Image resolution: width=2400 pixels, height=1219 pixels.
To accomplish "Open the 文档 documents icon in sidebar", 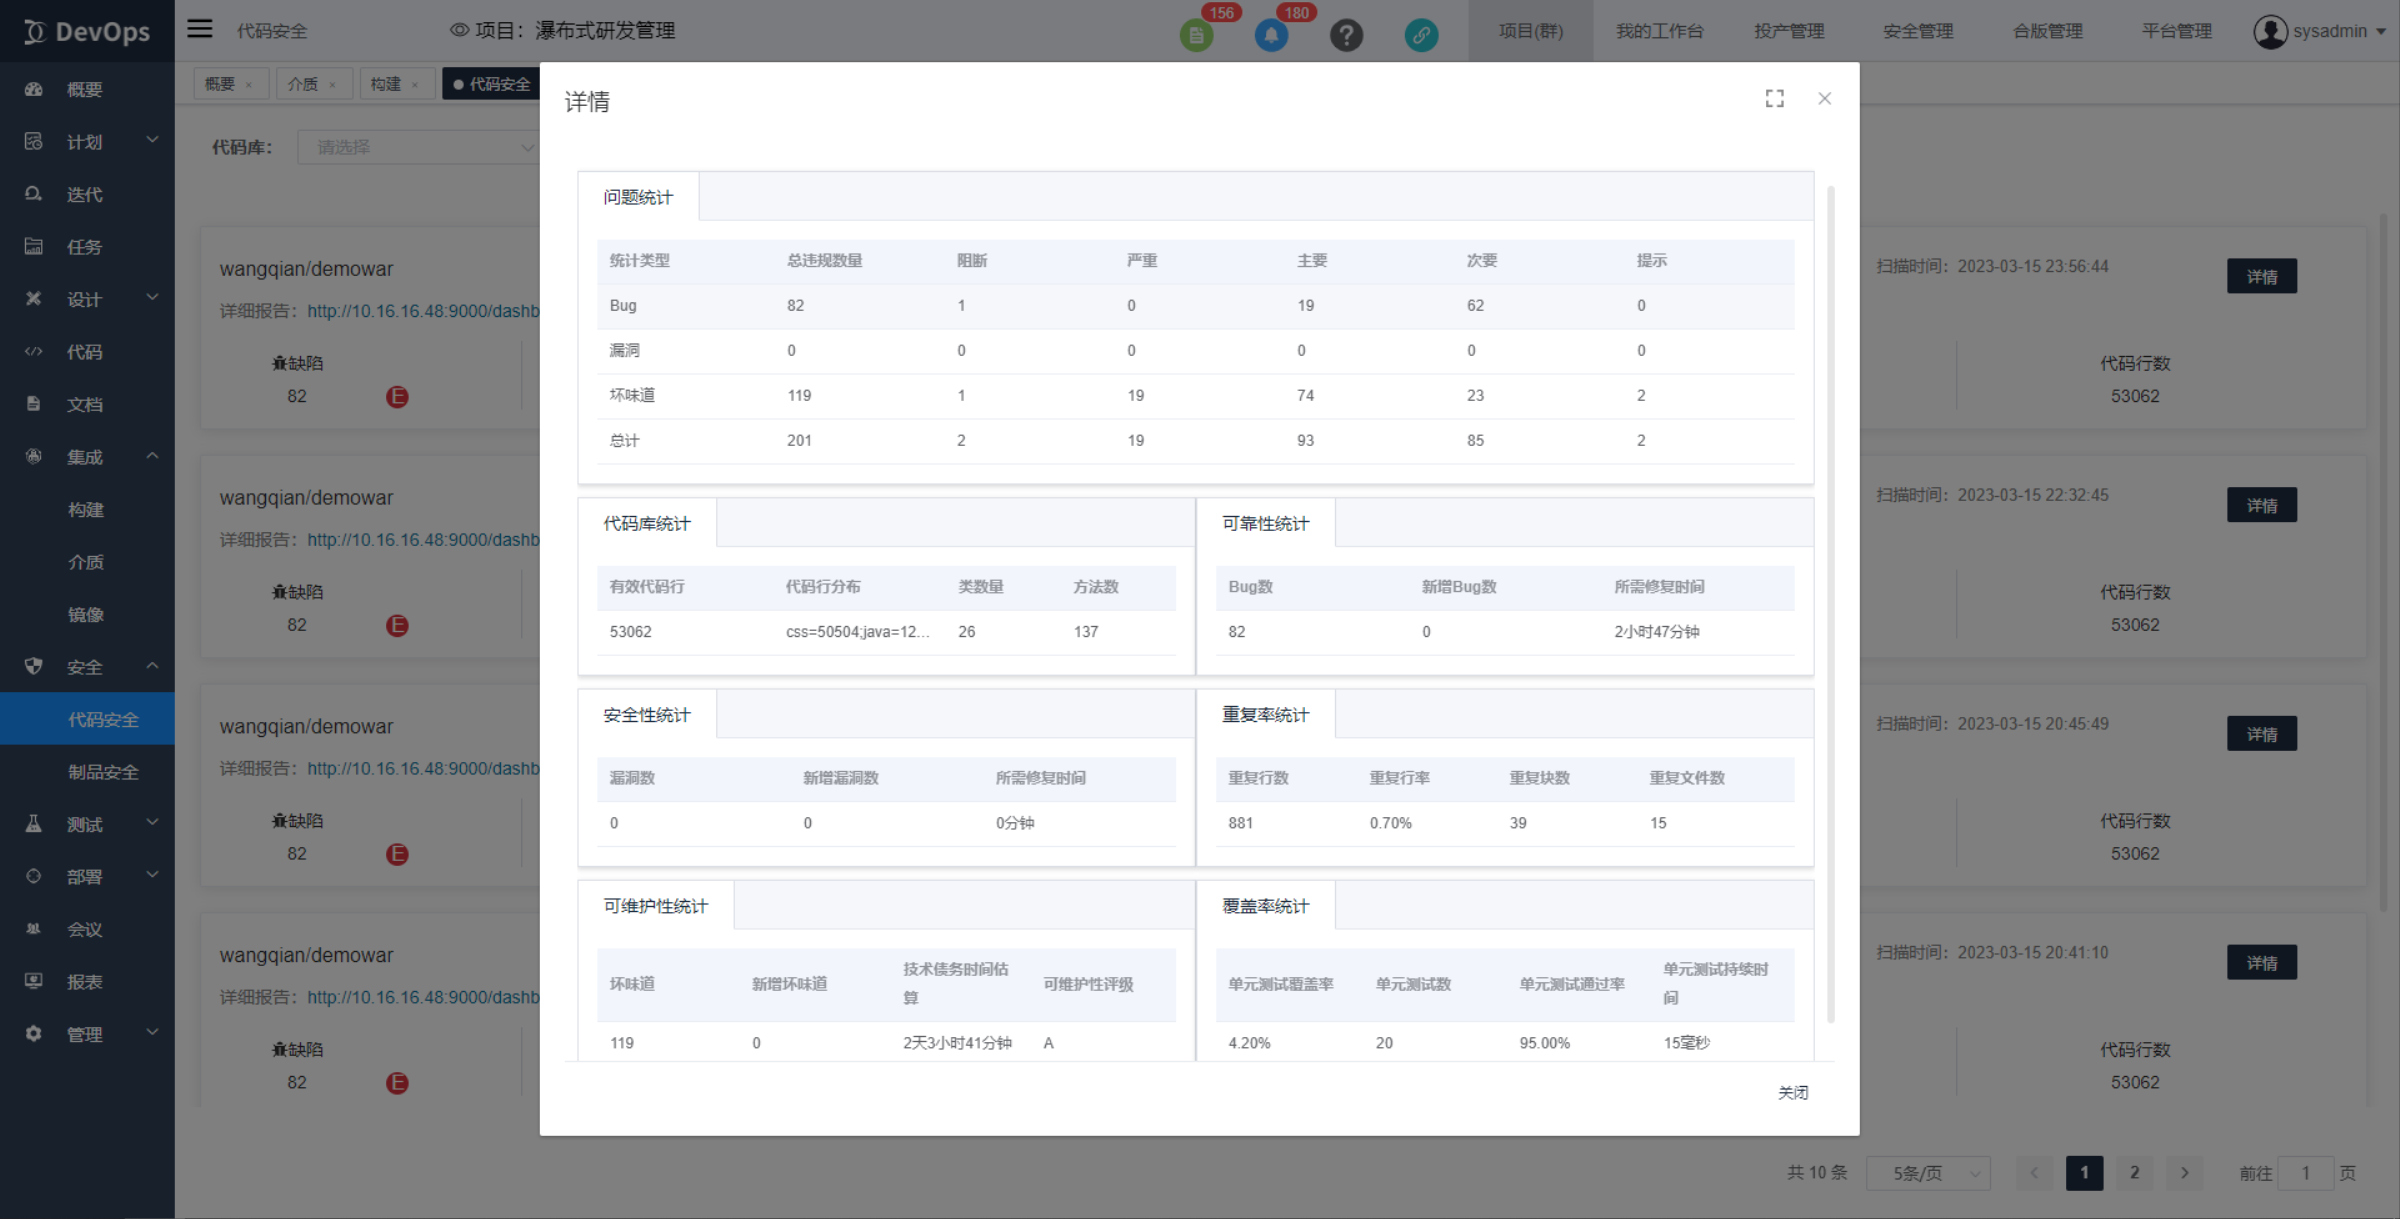I will click(33, 404).
